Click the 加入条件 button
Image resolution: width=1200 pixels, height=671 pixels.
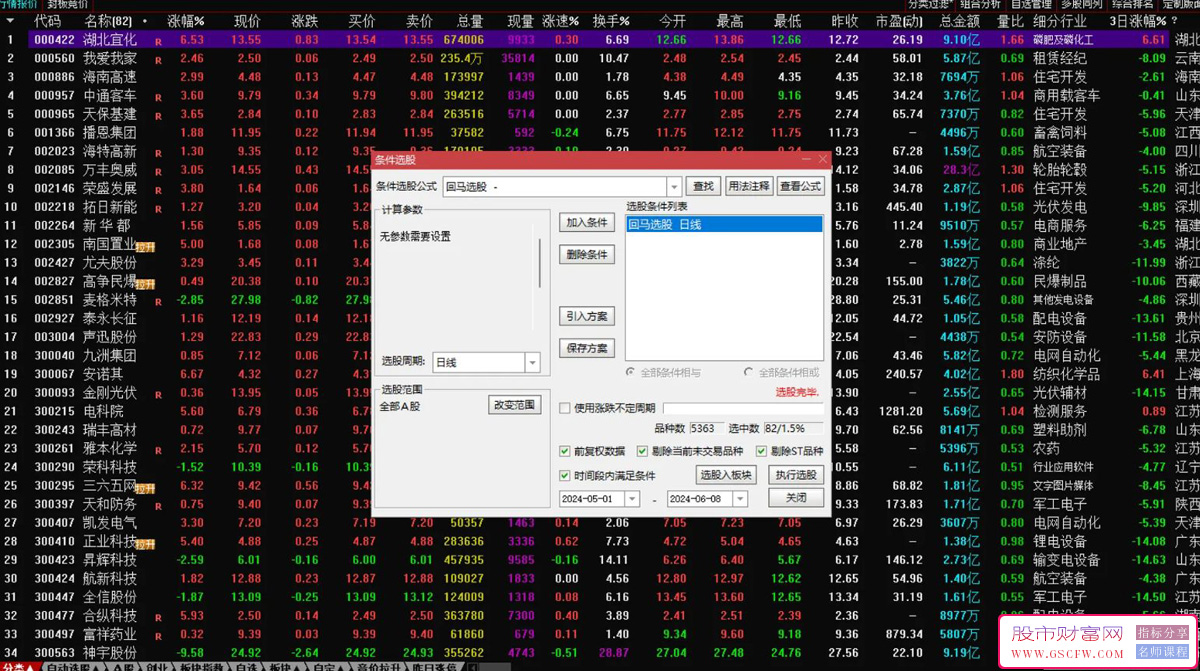[x=586, y=223]
